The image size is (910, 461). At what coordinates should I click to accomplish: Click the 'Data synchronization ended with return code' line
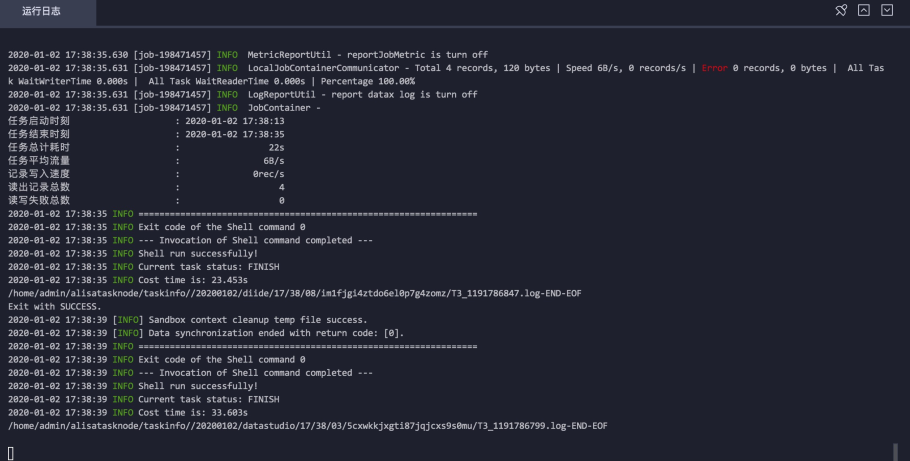[x=206, y=333]
